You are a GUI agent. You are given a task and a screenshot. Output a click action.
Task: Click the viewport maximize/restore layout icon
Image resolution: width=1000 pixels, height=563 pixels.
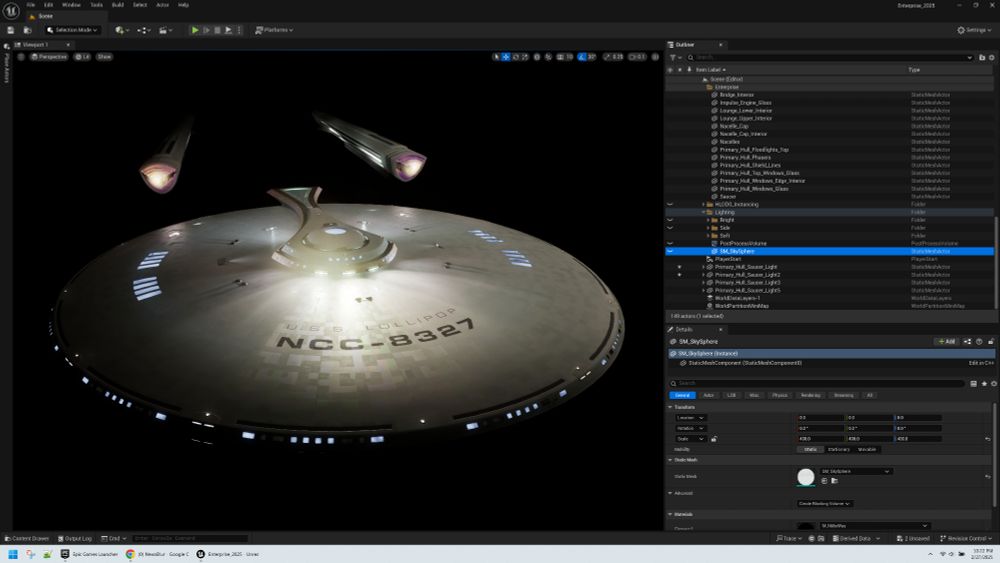pos(655,57)
